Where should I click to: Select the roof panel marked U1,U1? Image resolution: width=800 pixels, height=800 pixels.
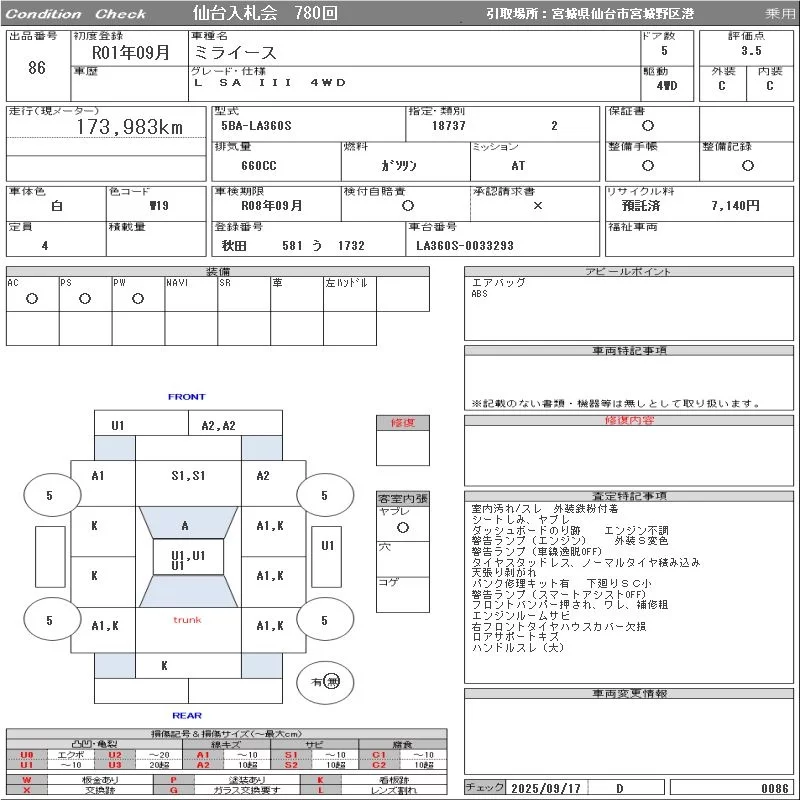tap(187, 559)
